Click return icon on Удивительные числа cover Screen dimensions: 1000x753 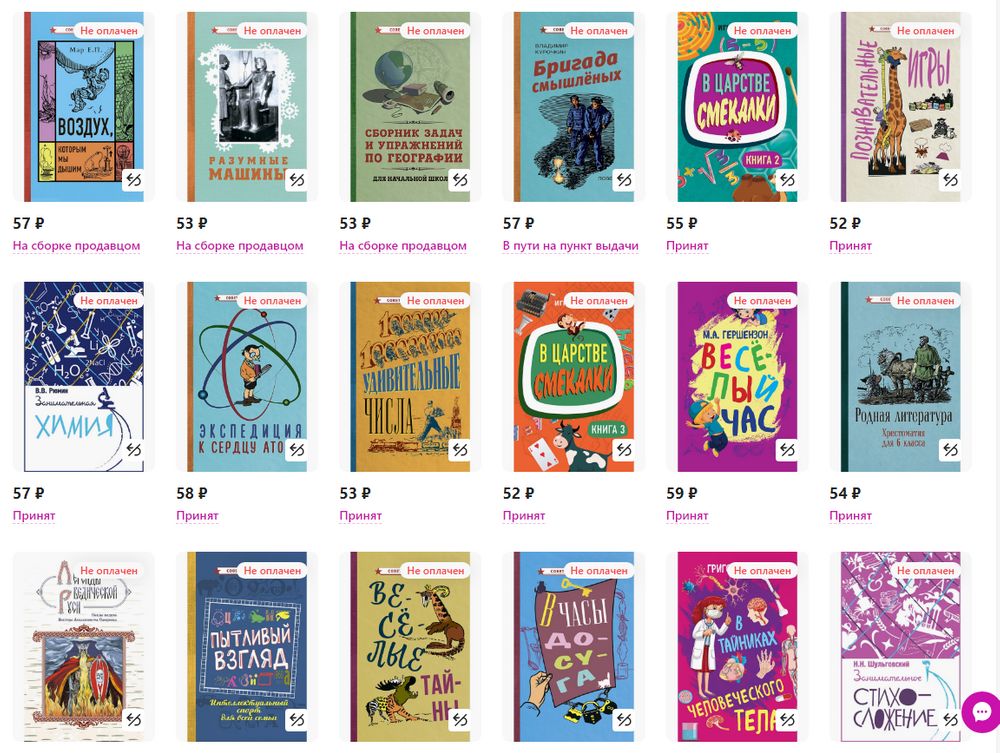[x=460, y=450]
